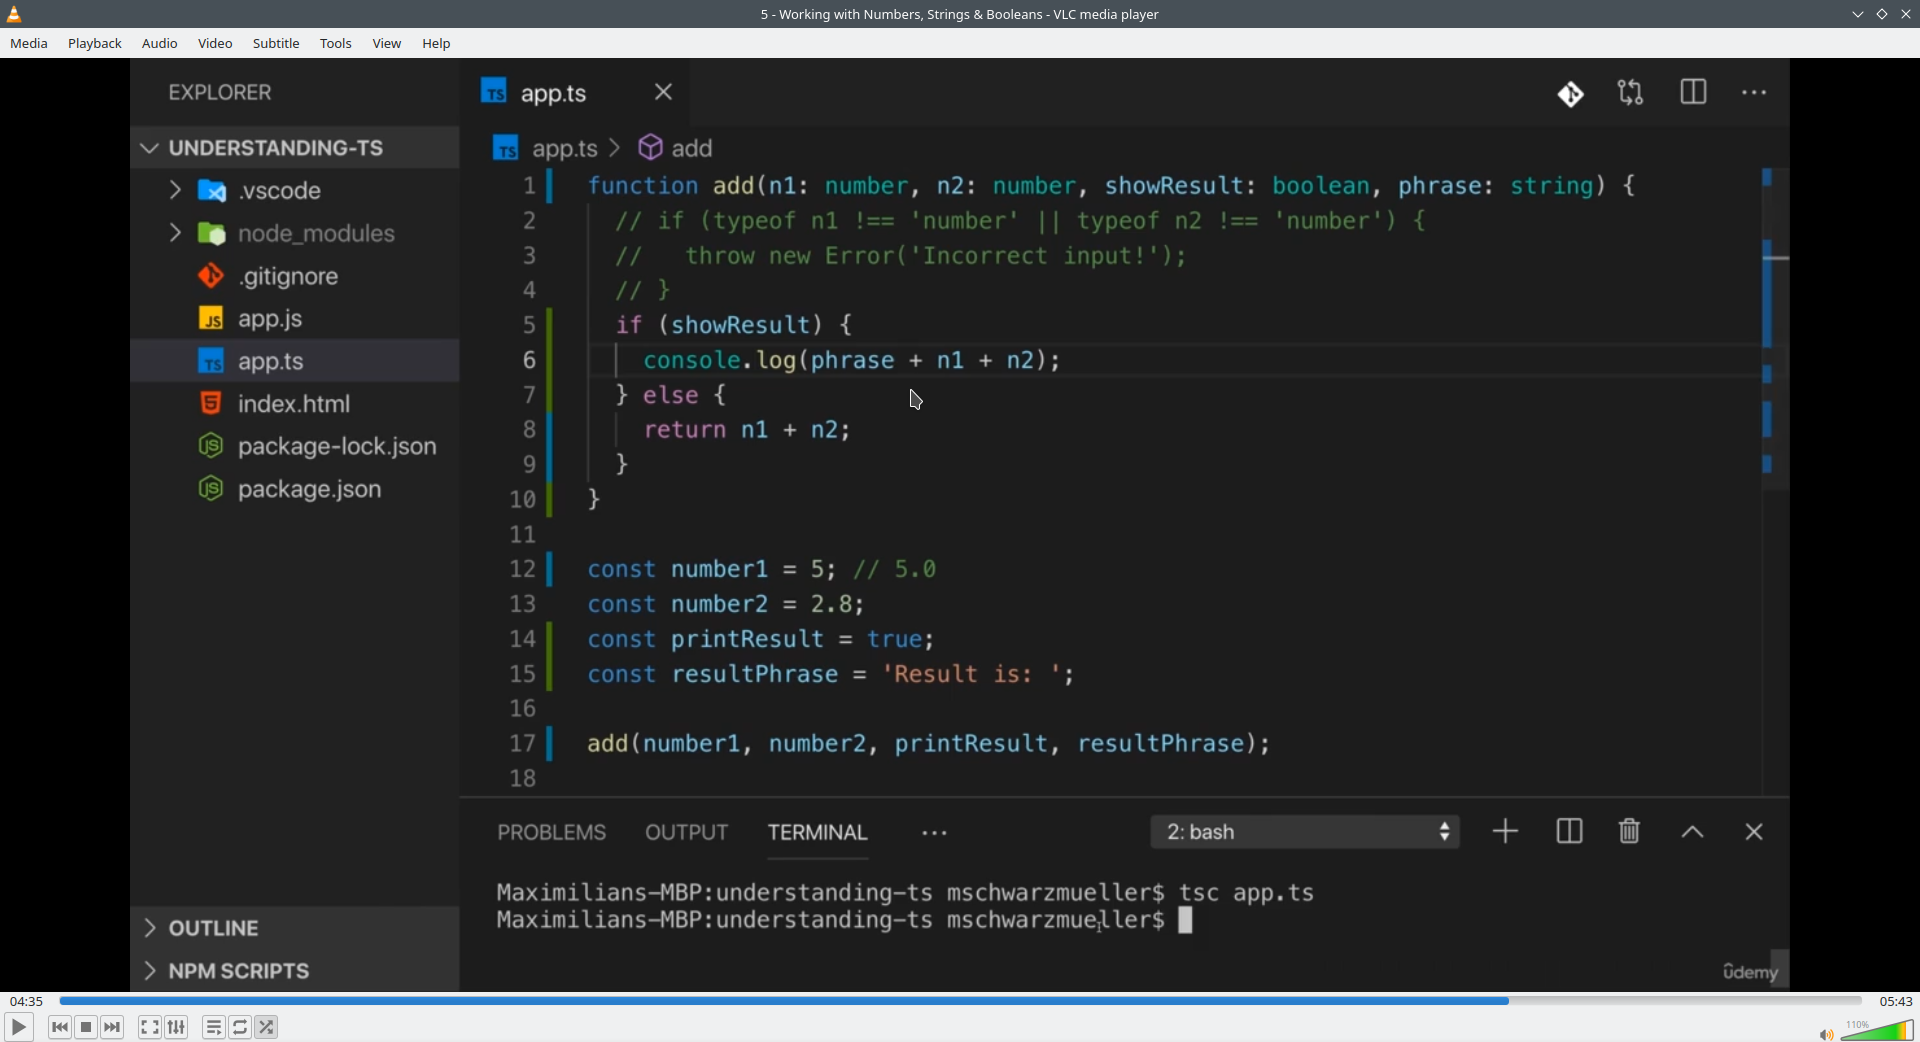Click the app.ts breadcrumb

[546, 148]
